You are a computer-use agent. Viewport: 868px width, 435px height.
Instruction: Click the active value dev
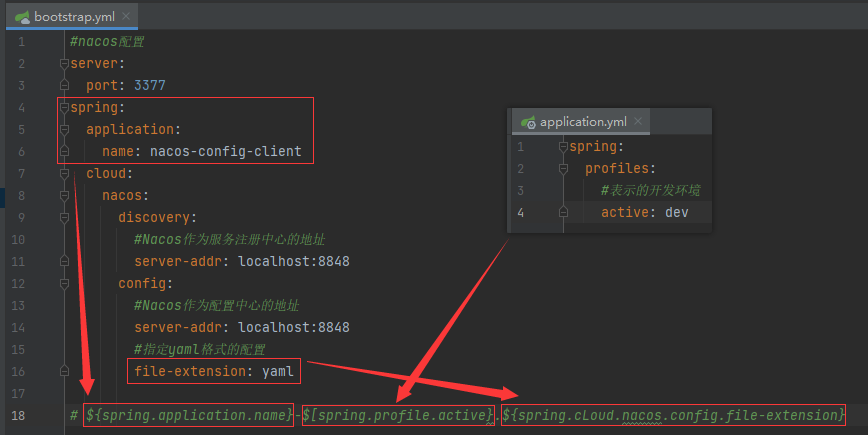tap(676, 213)
